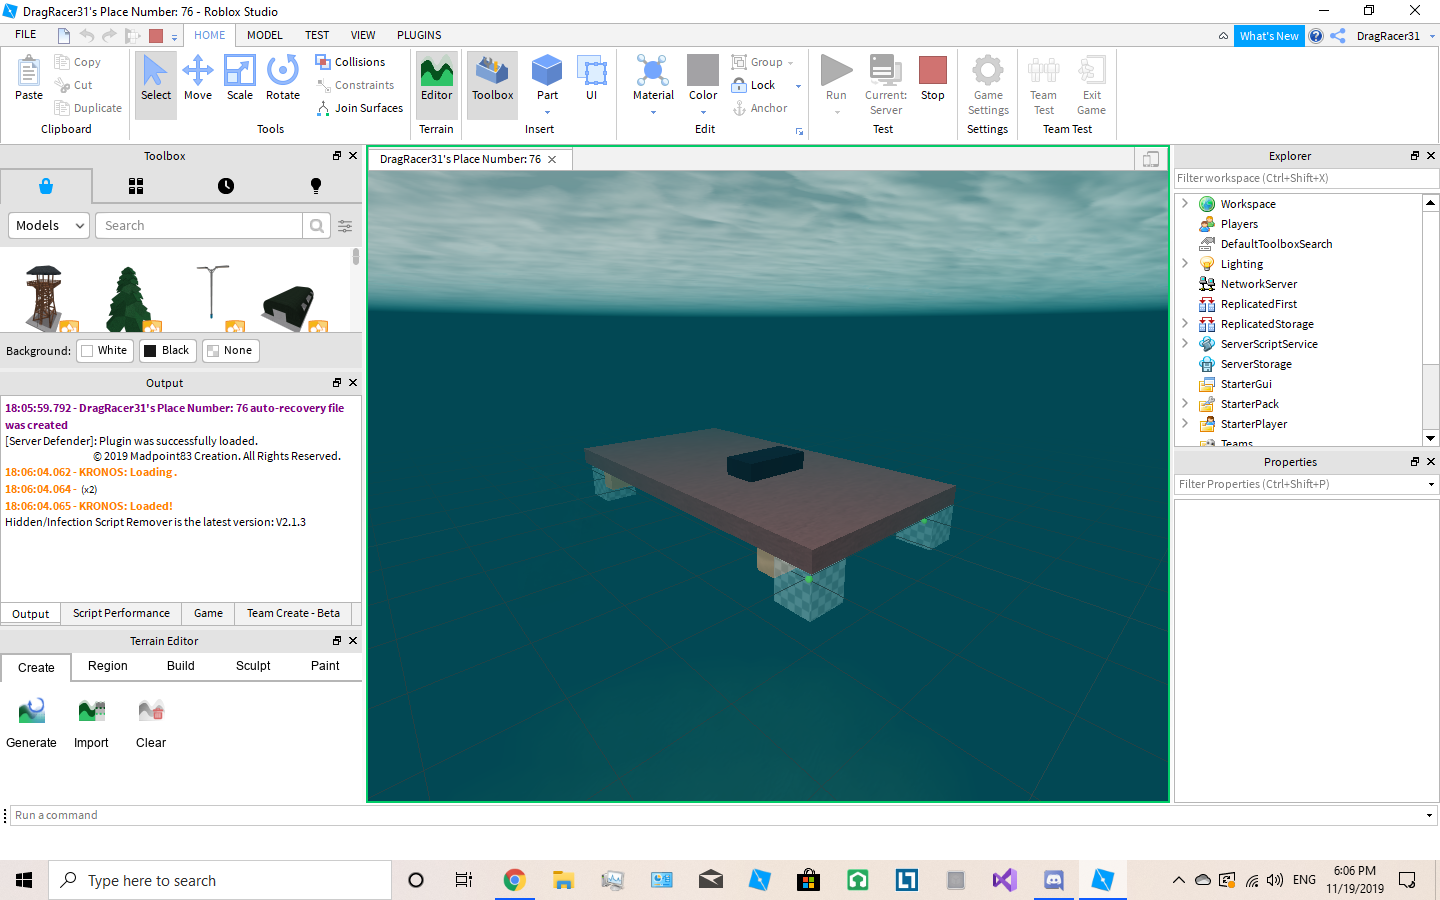1440x900 pixels.
Task: Switch to the MODEL ribbon tab
Action: click(265, 35)
